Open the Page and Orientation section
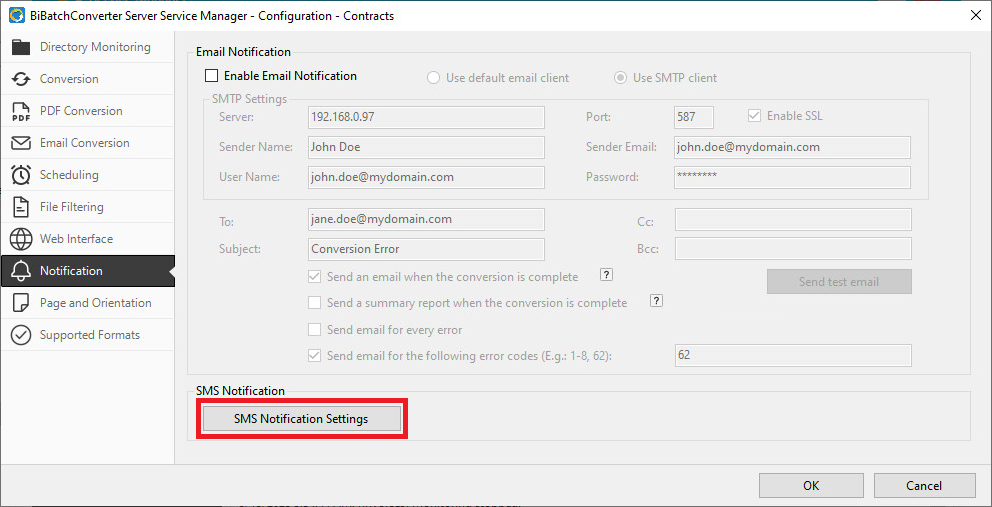This screenshot has height=507, width=992. tap(95, 303)
